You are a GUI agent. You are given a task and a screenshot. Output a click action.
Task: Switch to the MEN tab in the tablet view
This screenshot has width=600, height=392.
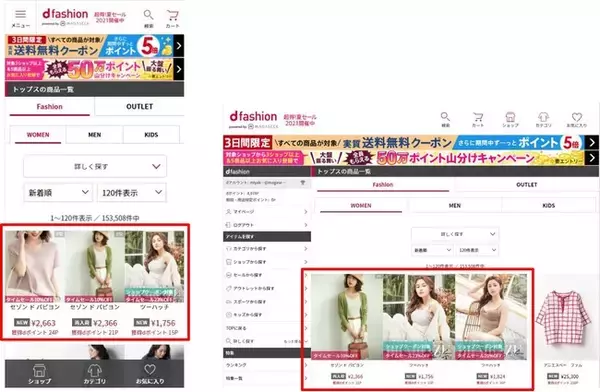(x=455, y=206)
